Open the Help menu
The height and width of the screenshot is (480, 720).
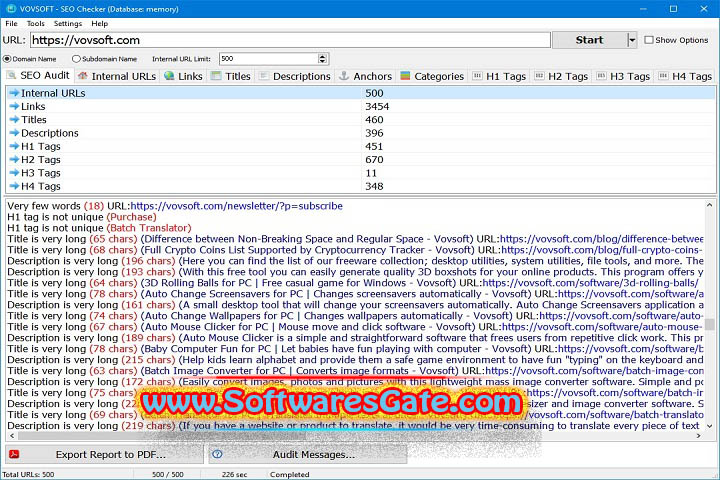point(99,23)
